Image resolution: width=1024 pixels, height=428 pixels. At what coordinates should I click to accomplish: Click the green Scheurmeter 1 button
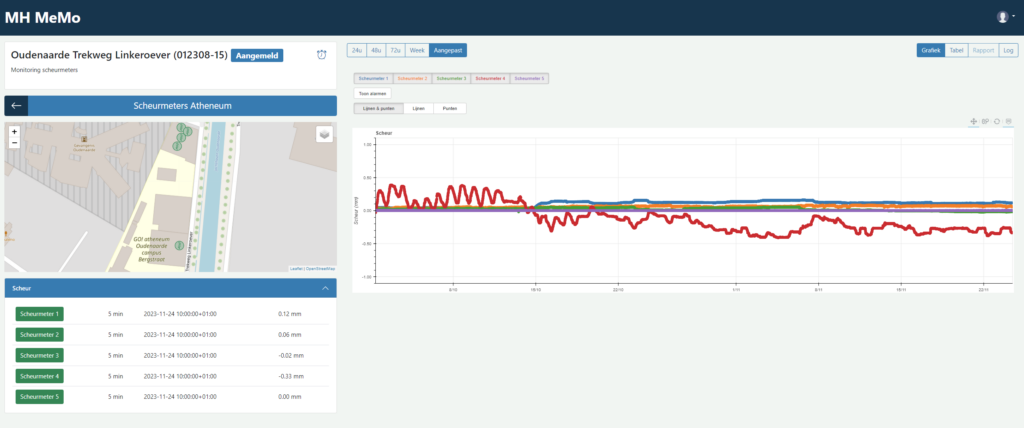39,314
